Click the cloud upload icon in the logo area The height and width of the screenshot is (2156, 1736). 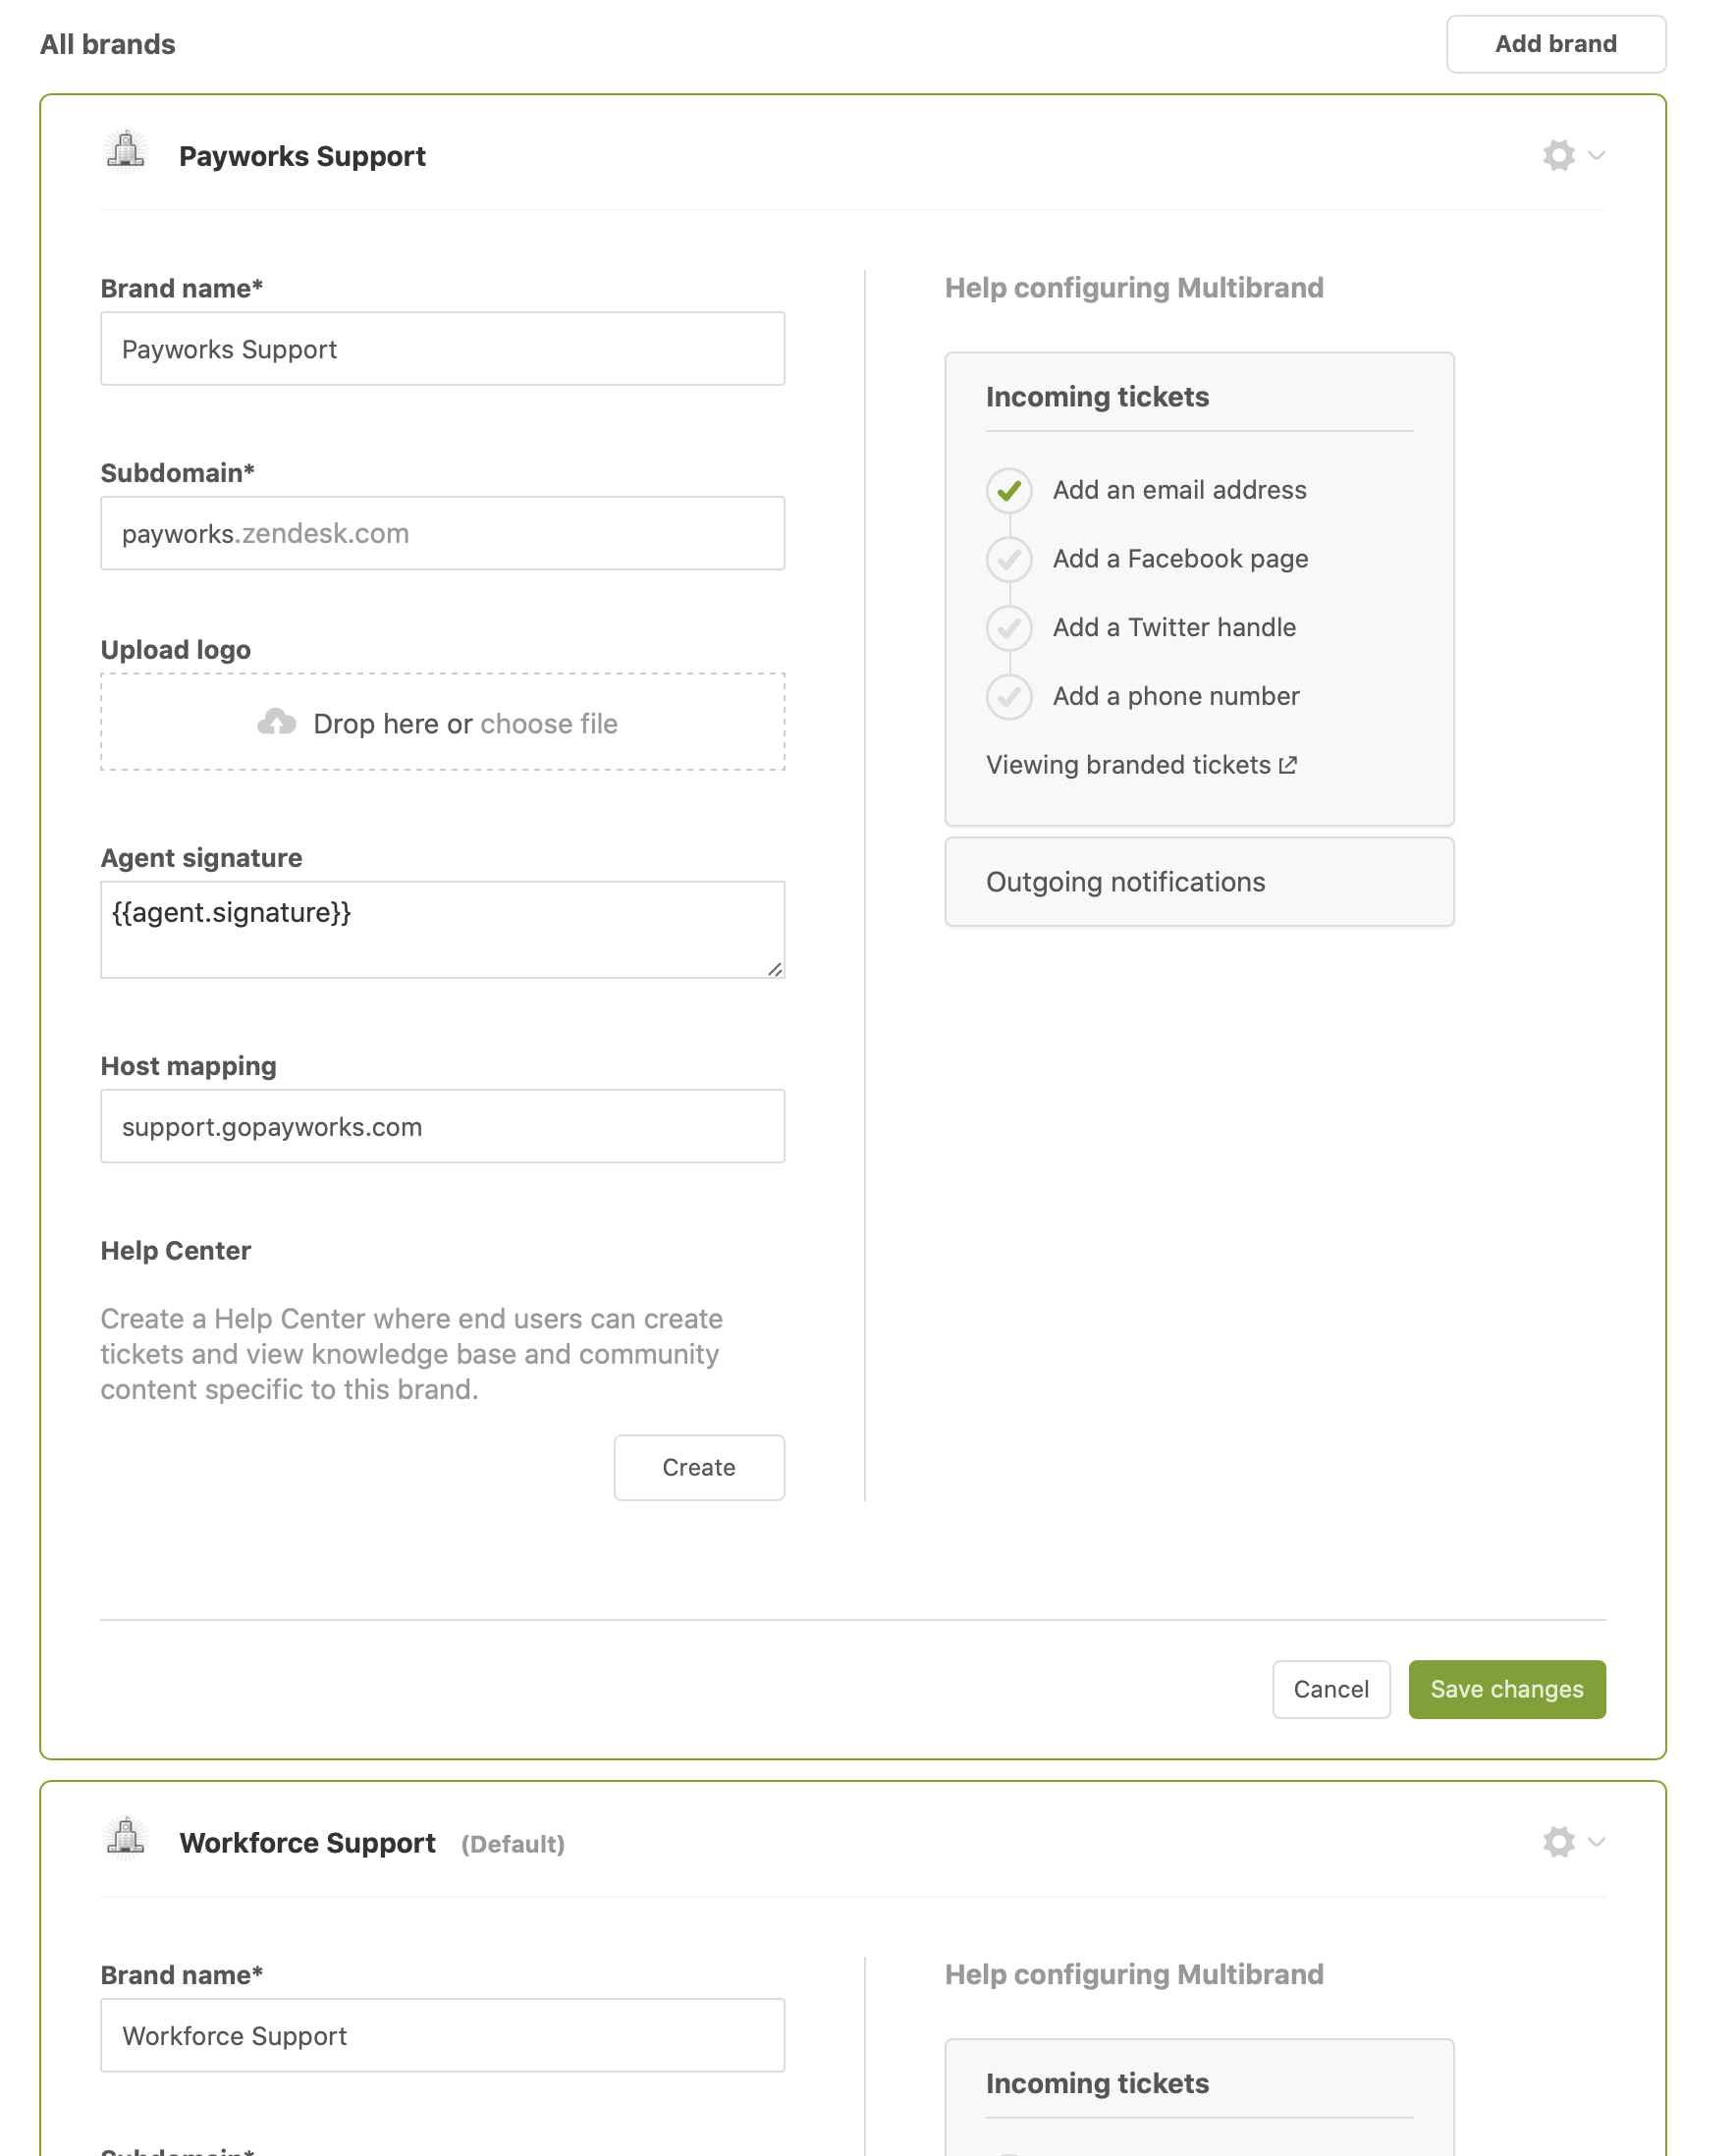coord(280,722)
